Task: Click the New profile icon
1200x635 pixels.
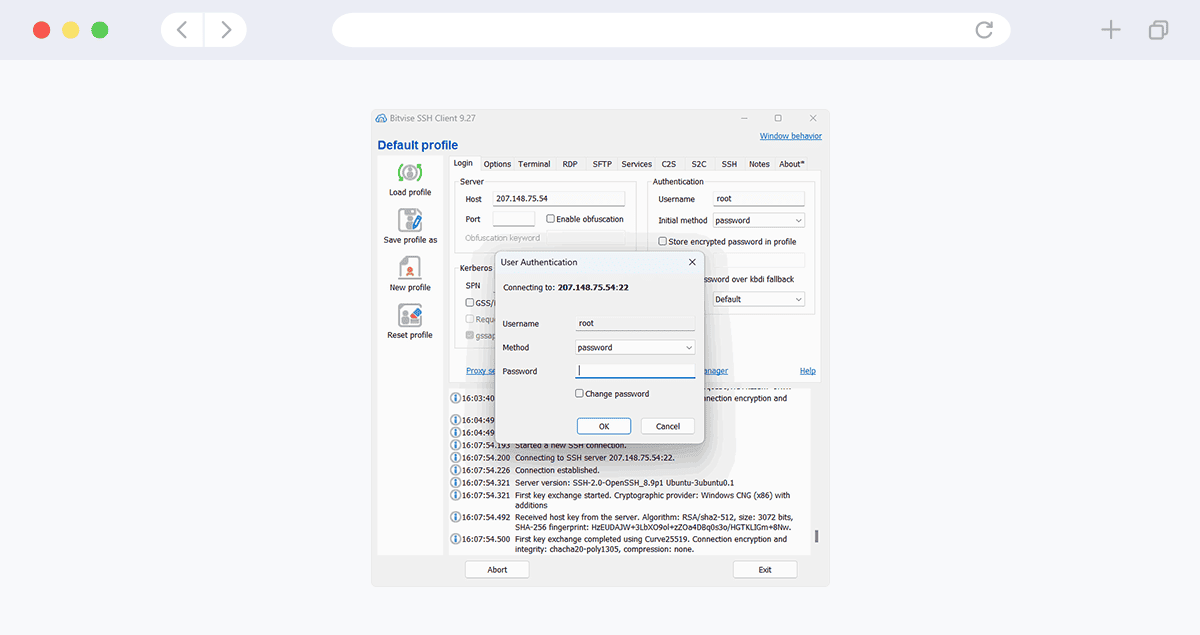Action: click(410, 268)
